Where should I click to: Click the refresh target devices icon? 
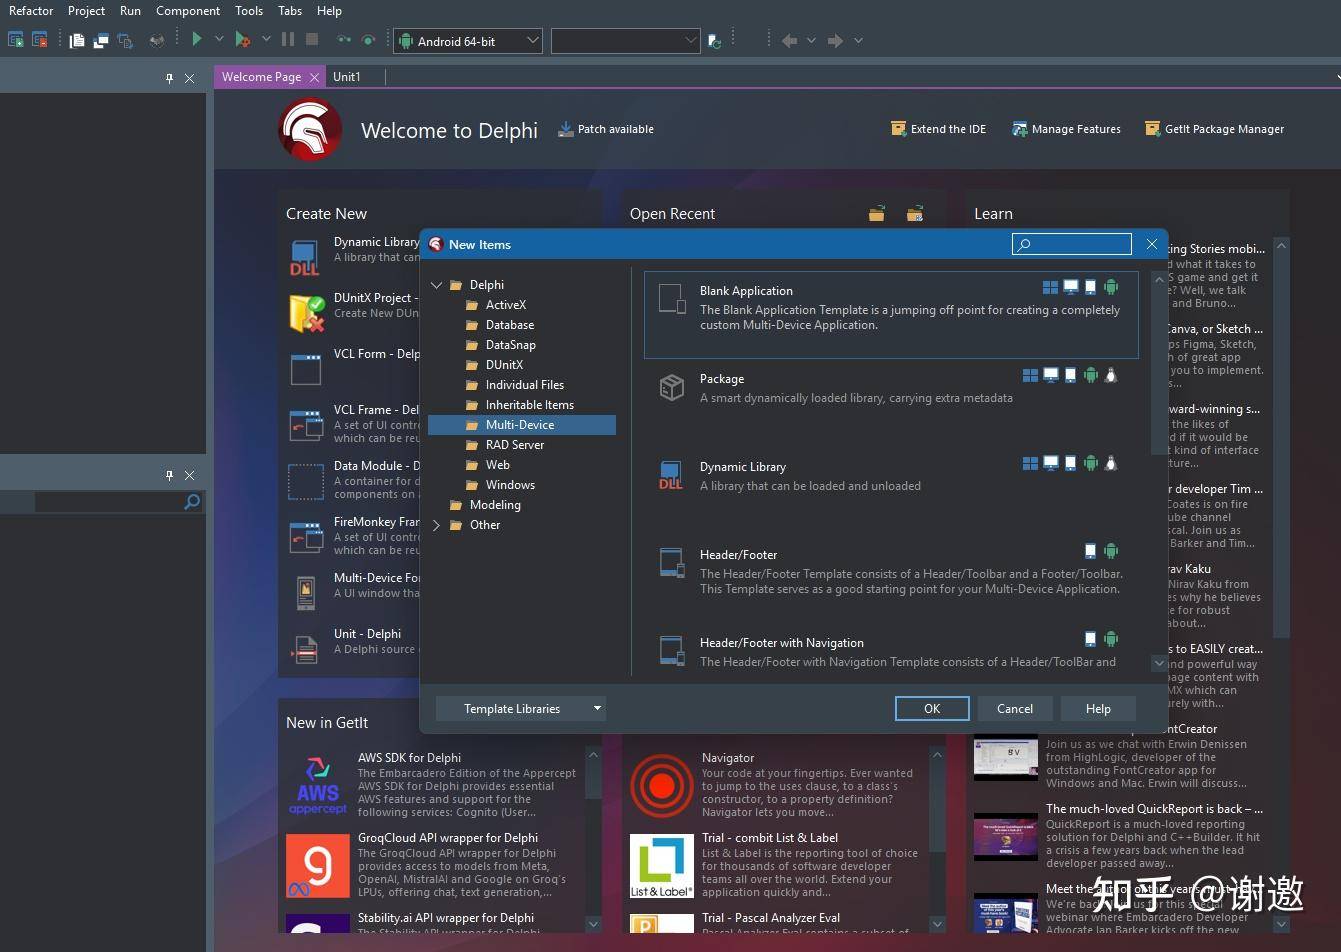click(714, 41)
